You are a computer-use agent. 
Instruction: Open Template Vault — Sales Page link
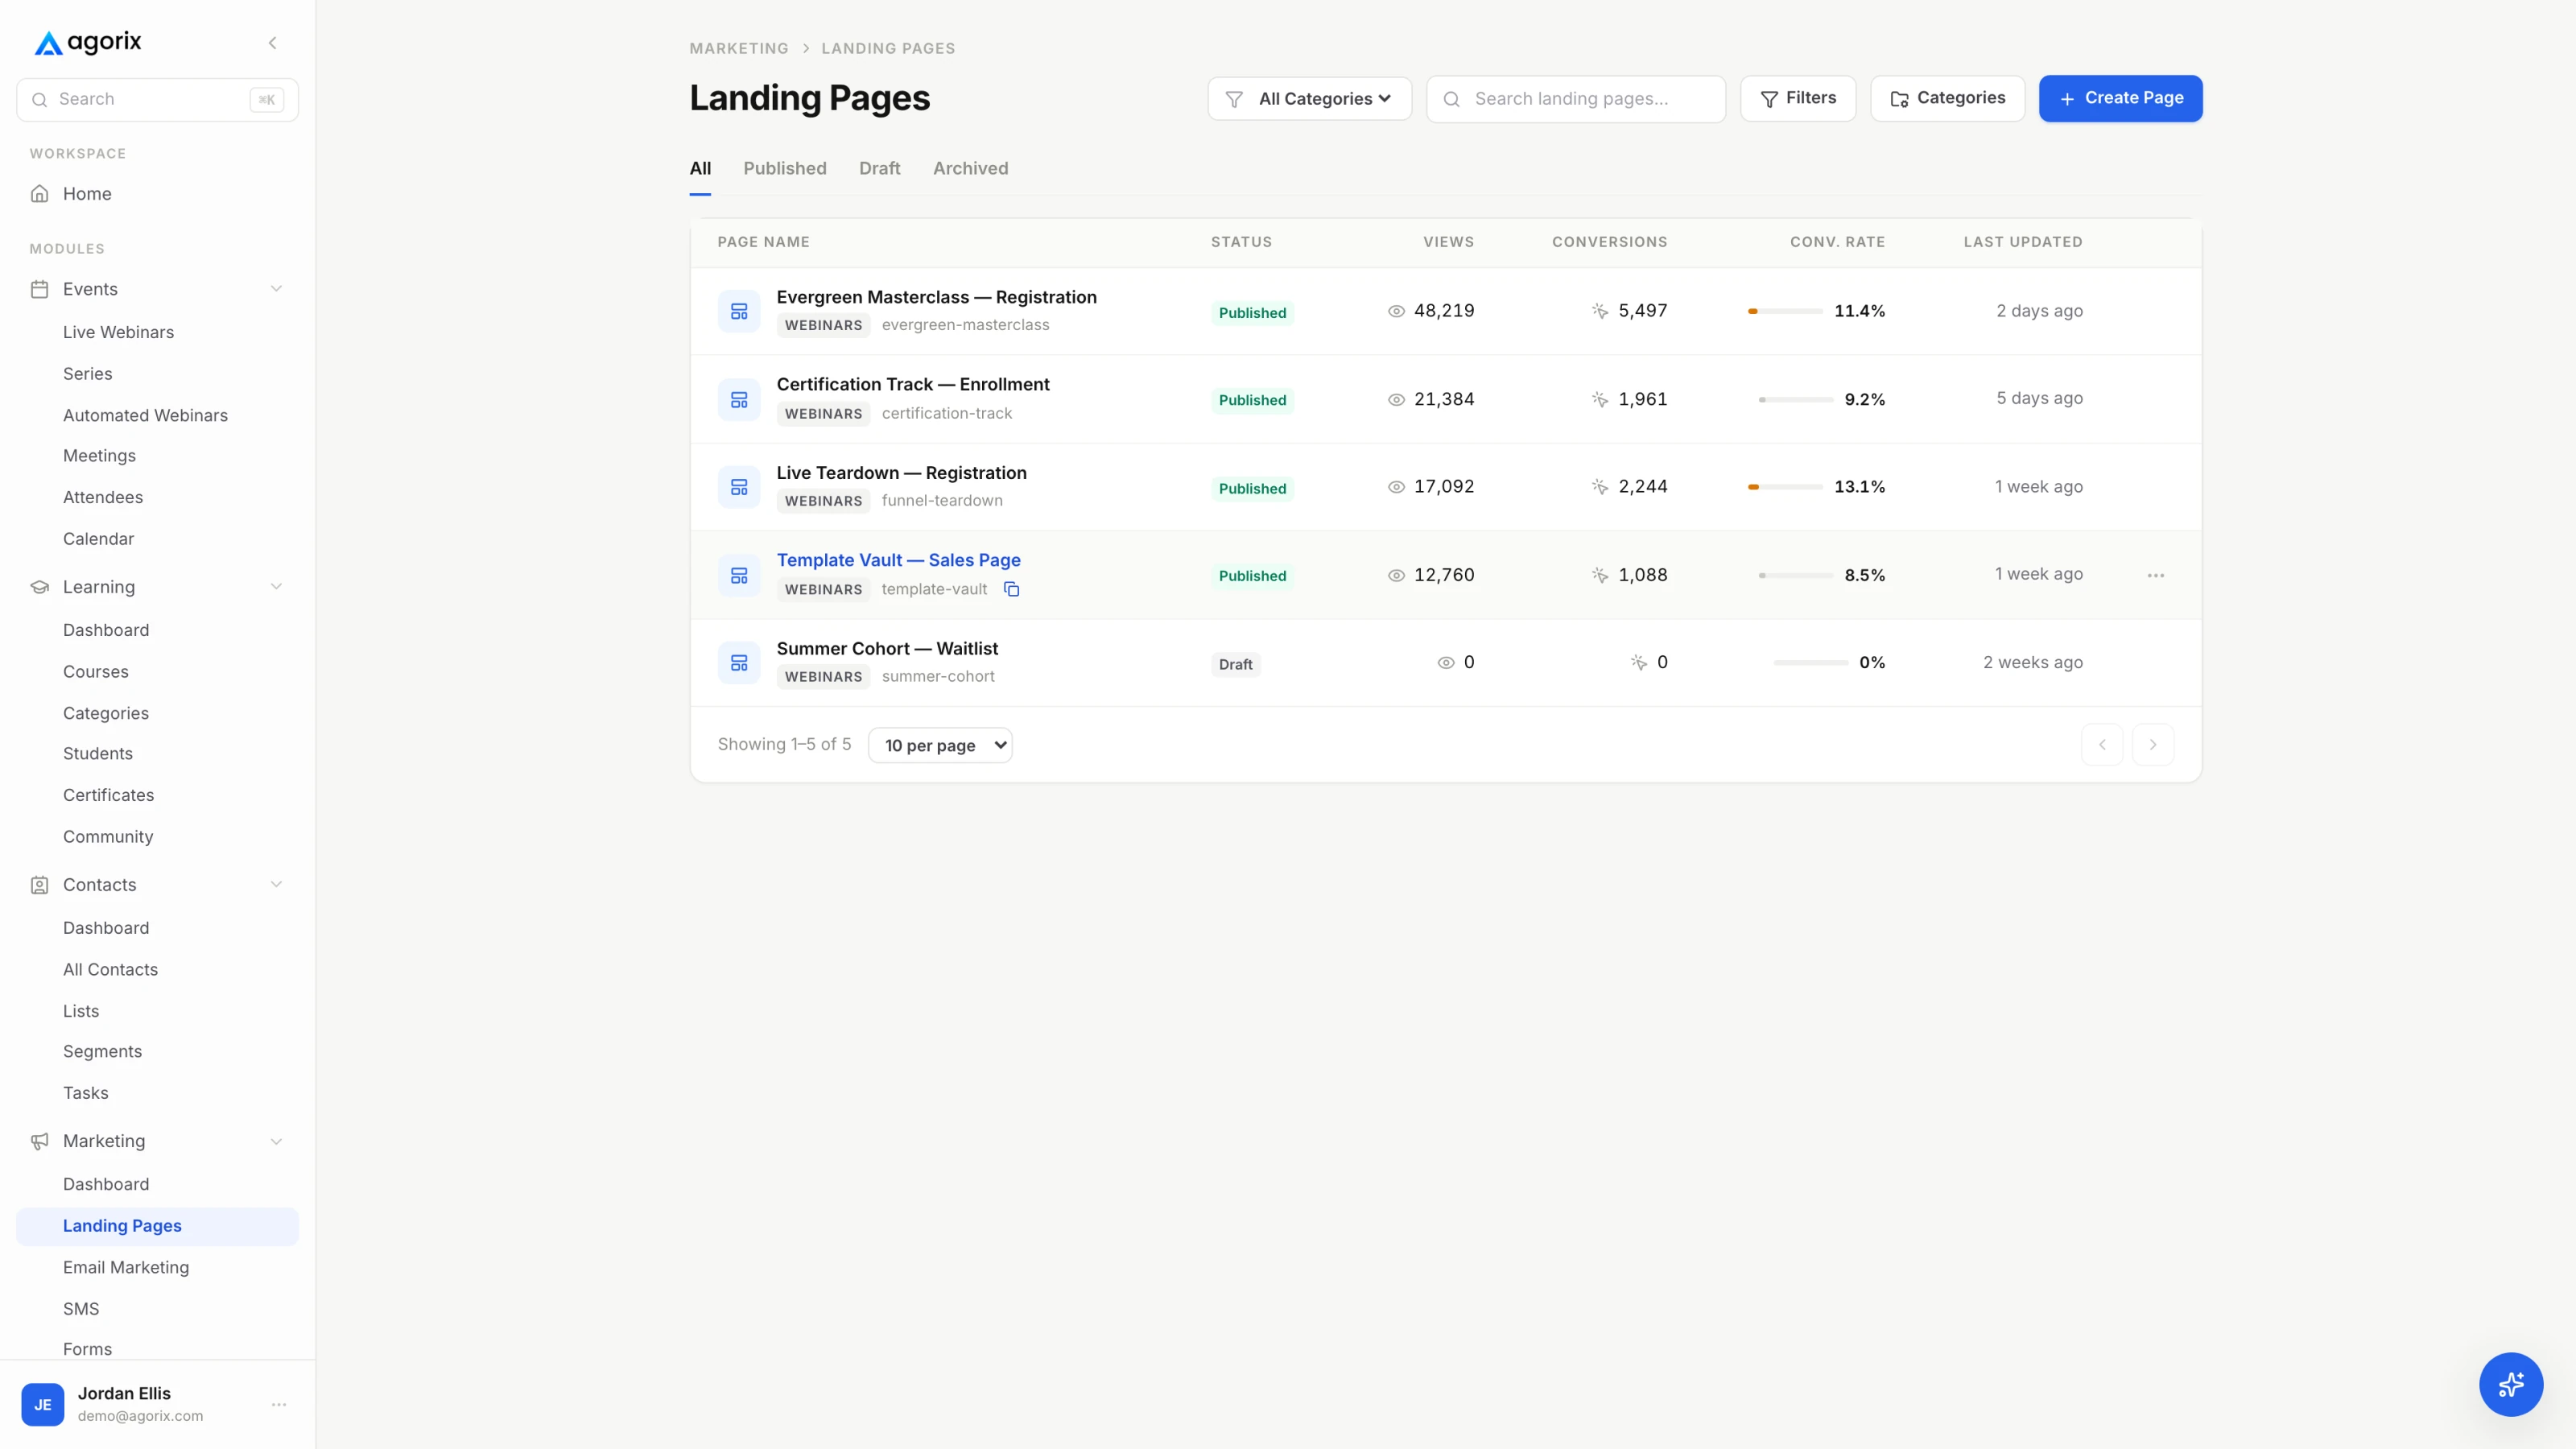click(898, 560)
